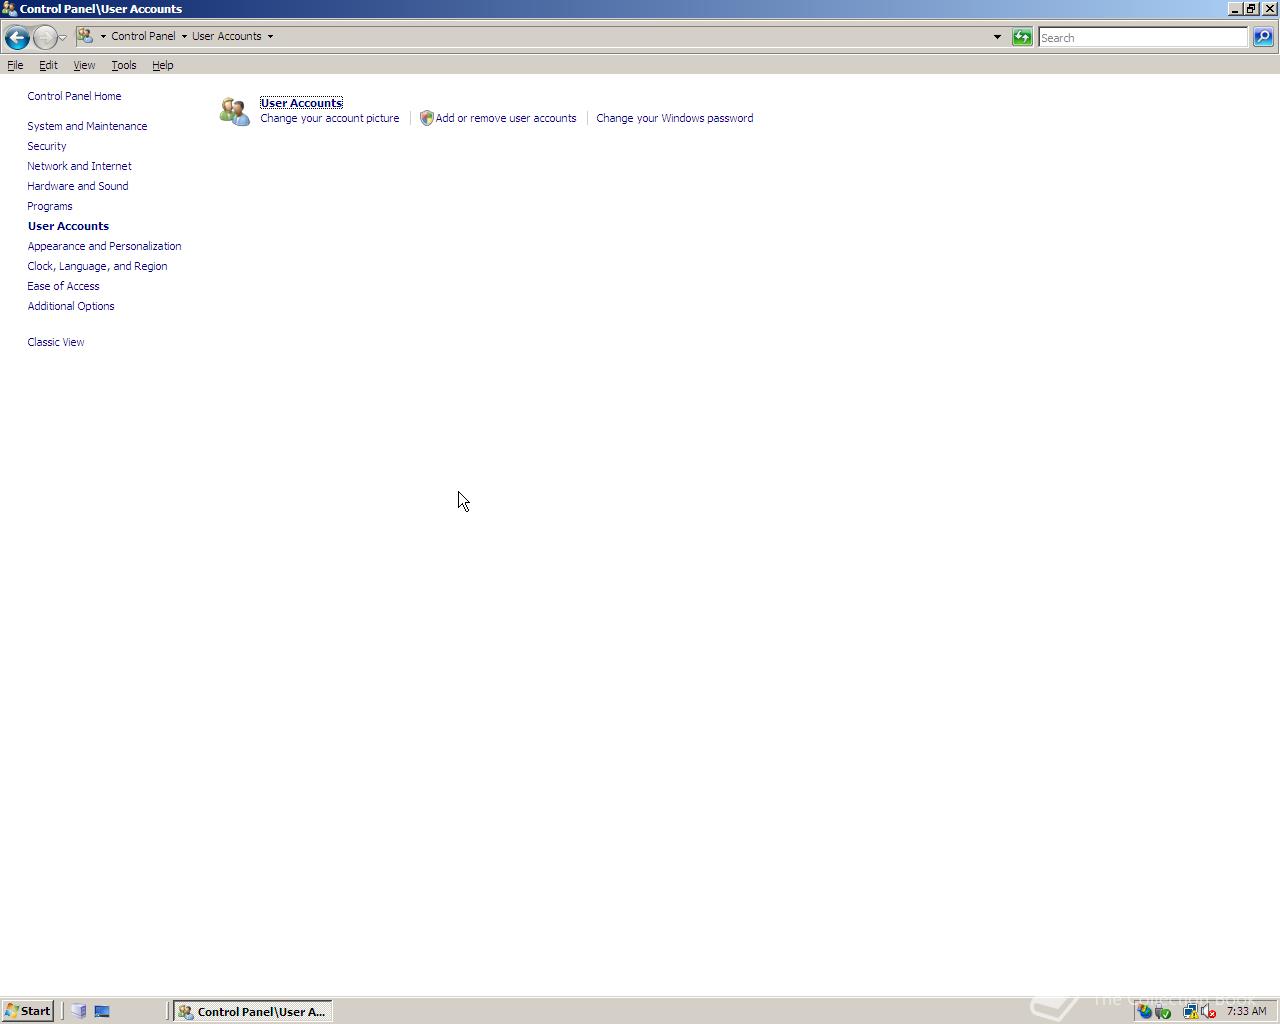Focus the Search input box
Screen dimensions: 1280x1024
pos(1142,38)
